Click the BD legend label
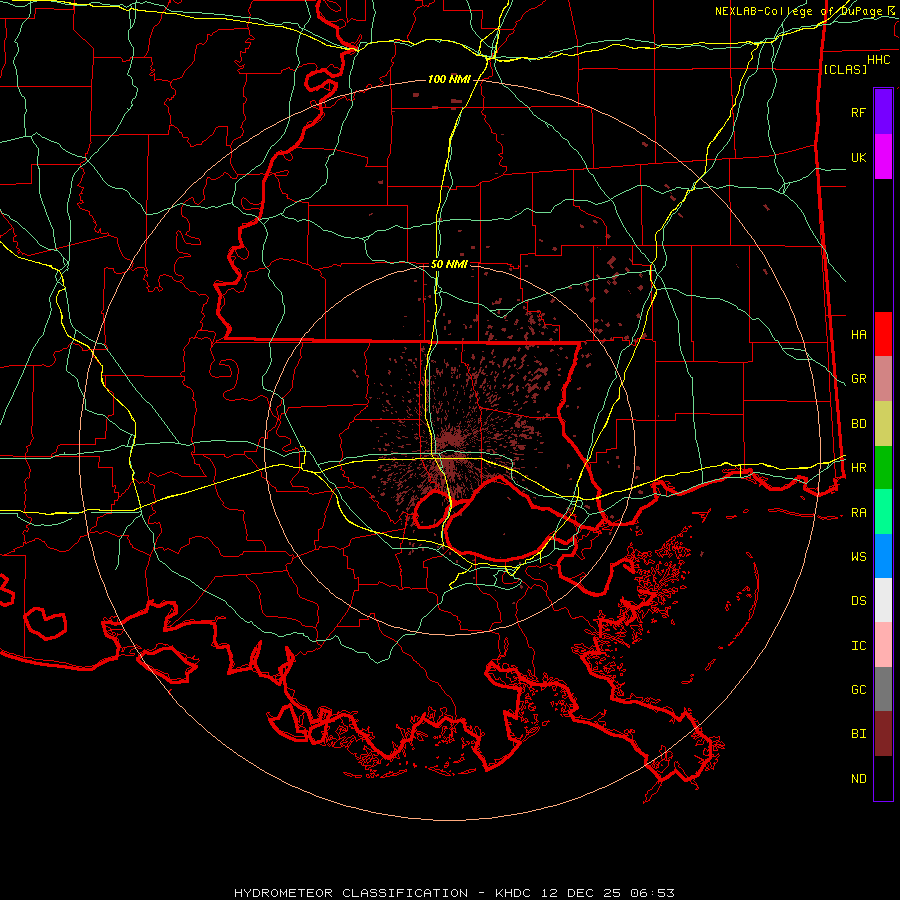The image size is (900, 900). [858, 424]
